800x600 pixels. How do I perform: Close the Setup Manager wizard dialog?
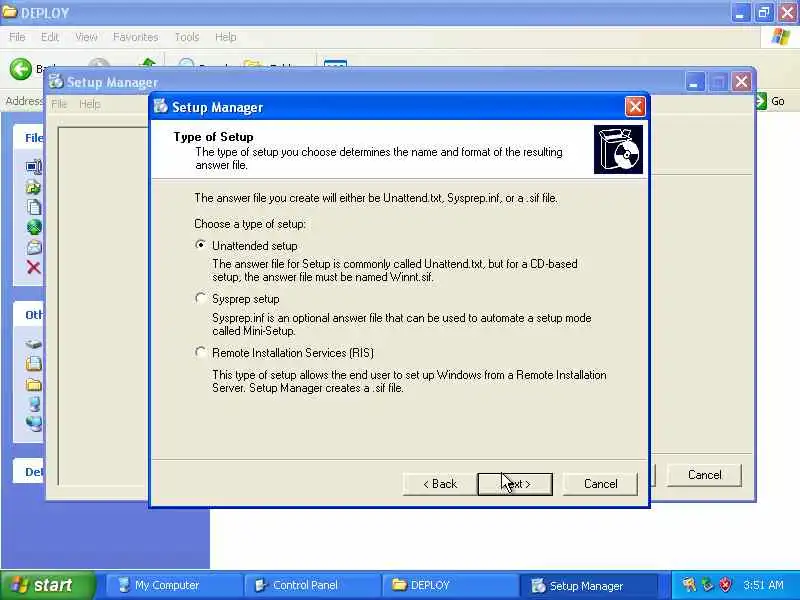[635, 107]
